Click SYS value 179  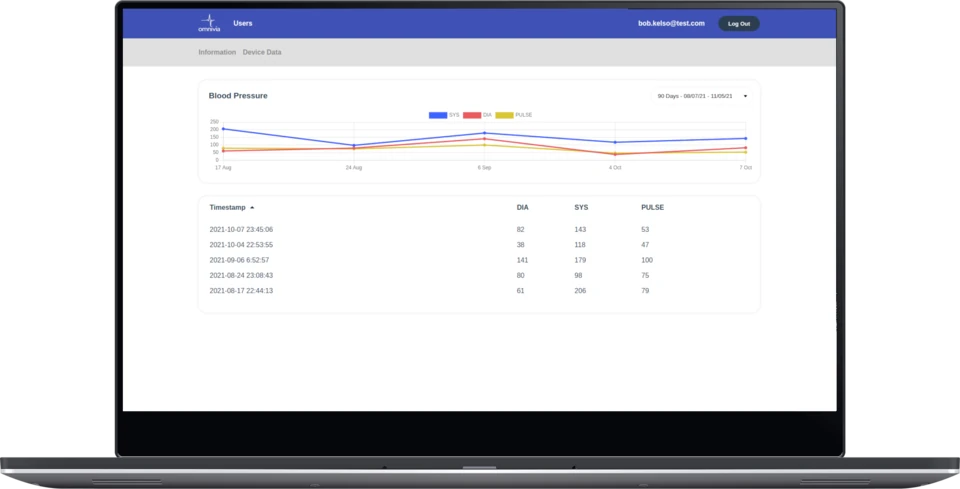[x=580, y=260]
